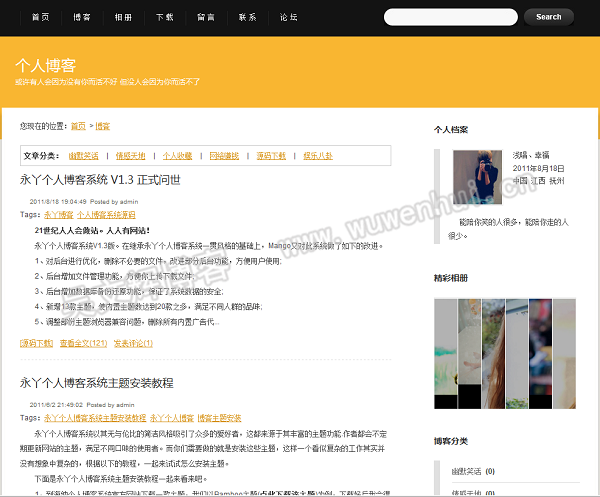
Task: Open the 下载 navigation page
Action: [164, 17]
